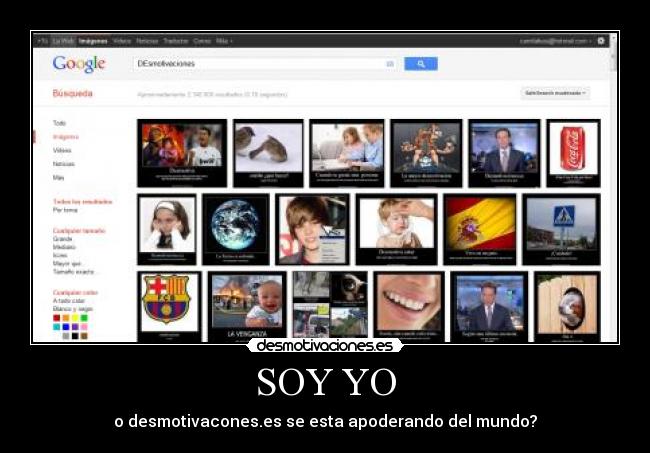Open the Tamaño exacto... option
Image resolution: width=650 pixels, height=453 pixels.
click(74, 272)
